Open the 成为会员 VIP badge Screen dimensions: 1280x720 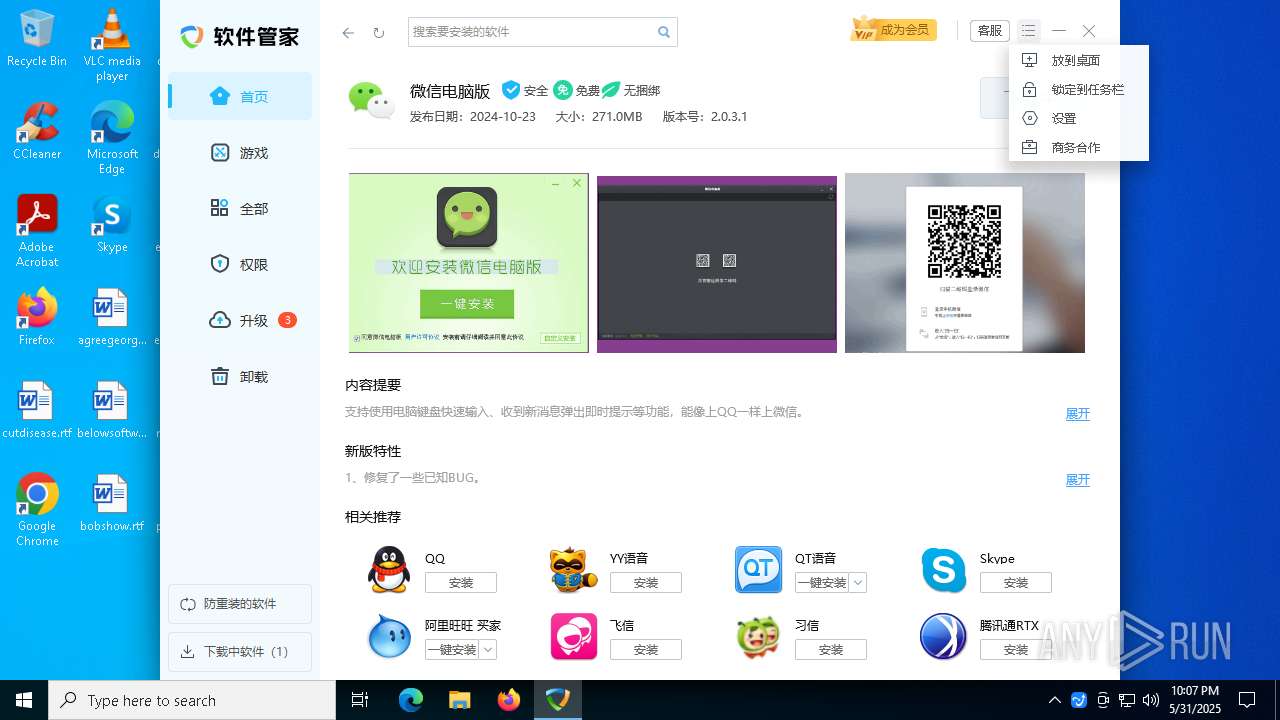(x=893, y=30)
